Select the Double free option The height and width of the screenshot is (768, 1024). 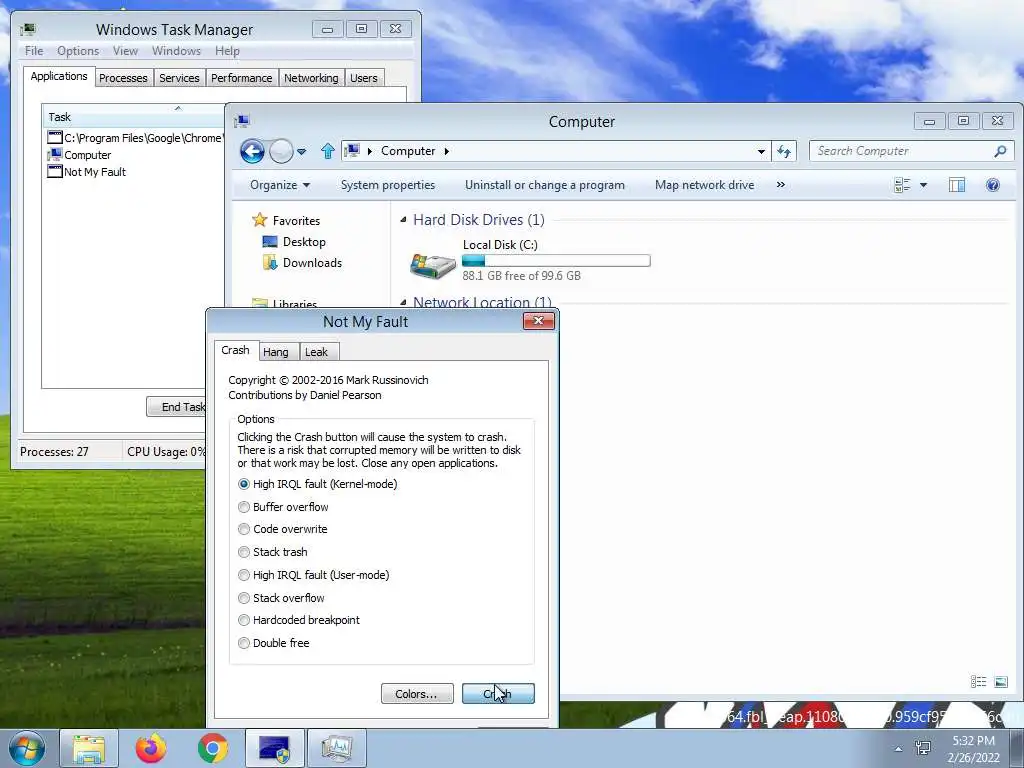pos(274,643)
